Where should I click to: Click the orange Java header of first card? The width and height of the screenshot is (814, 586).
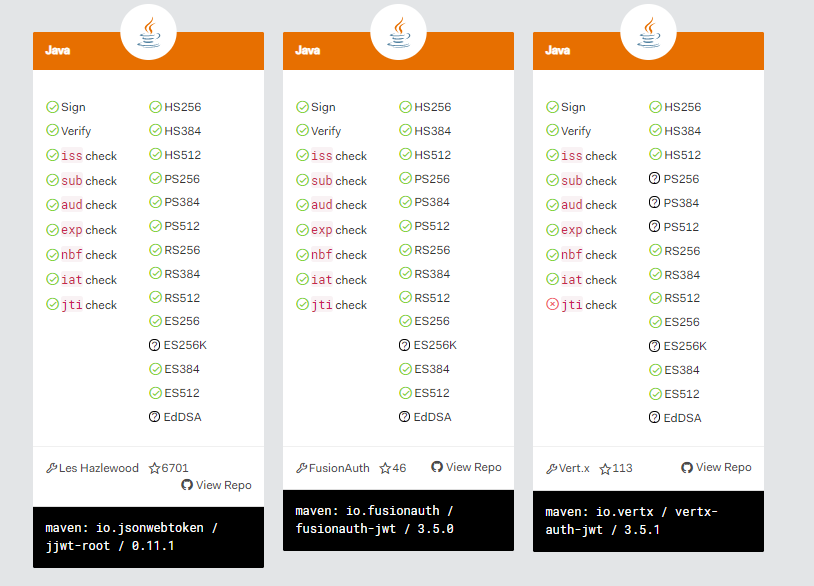[x=148, y=51]
